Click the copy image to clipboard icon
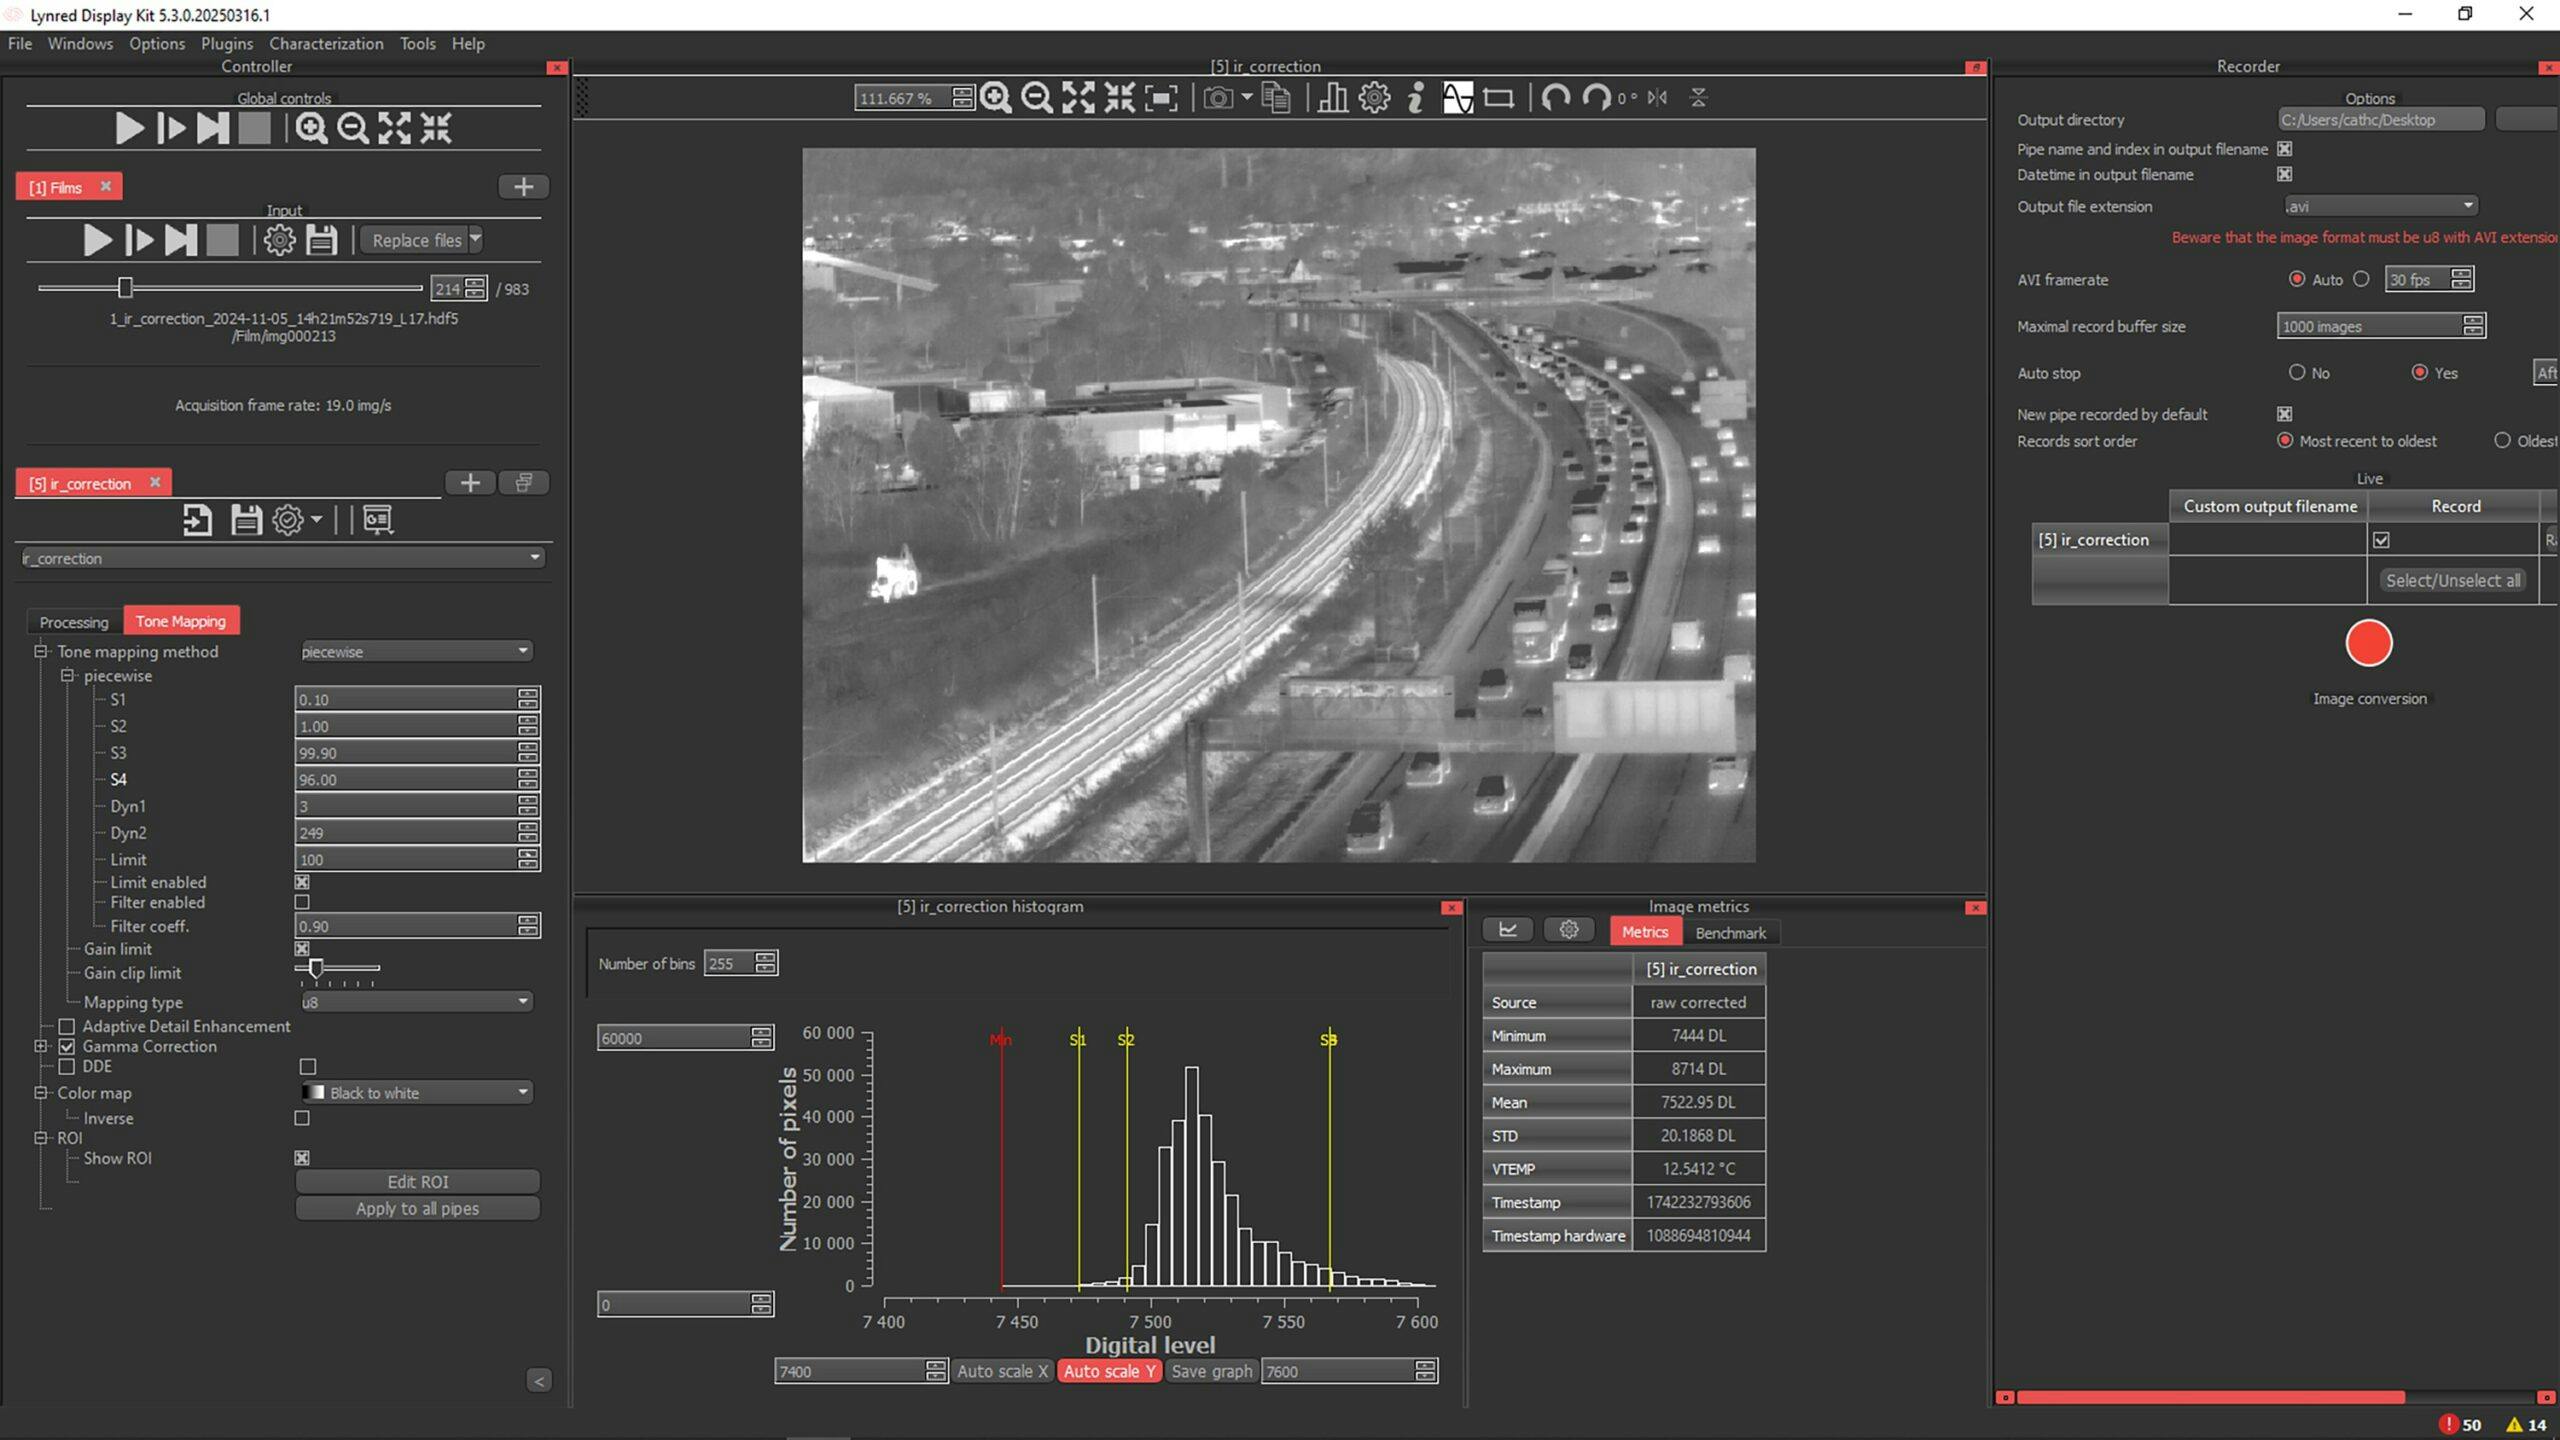 (x=1276, y=98)
